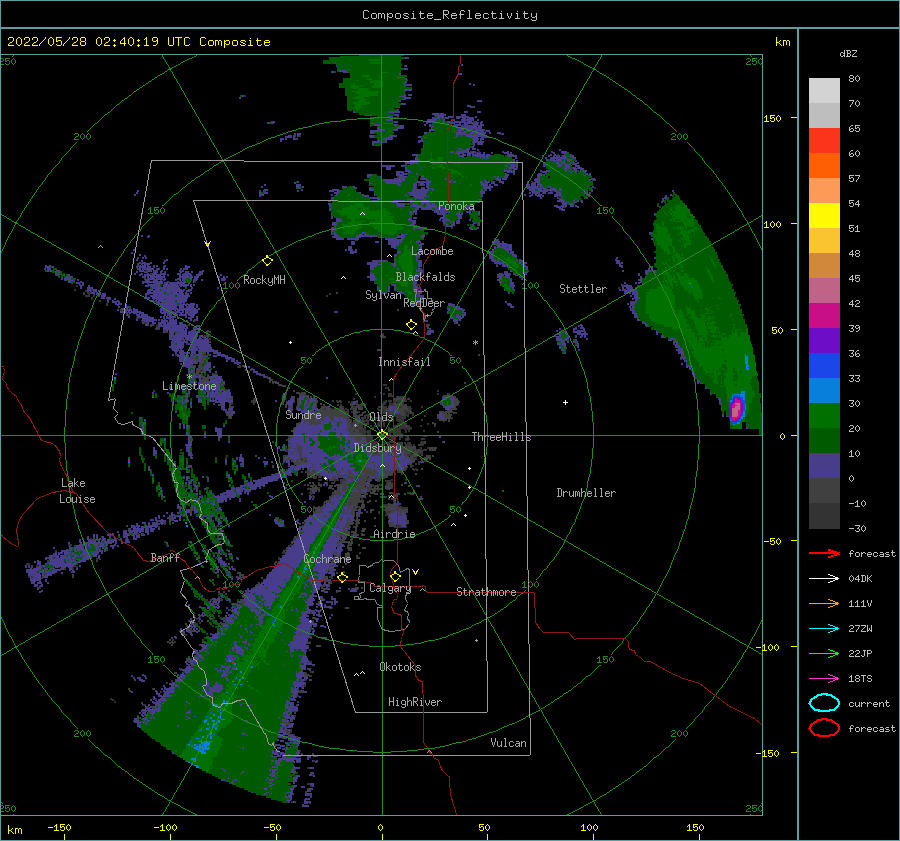Click the red 60–65 dBZ color swatch
This screenshot has width=900, height=841.
pos(824,141)
